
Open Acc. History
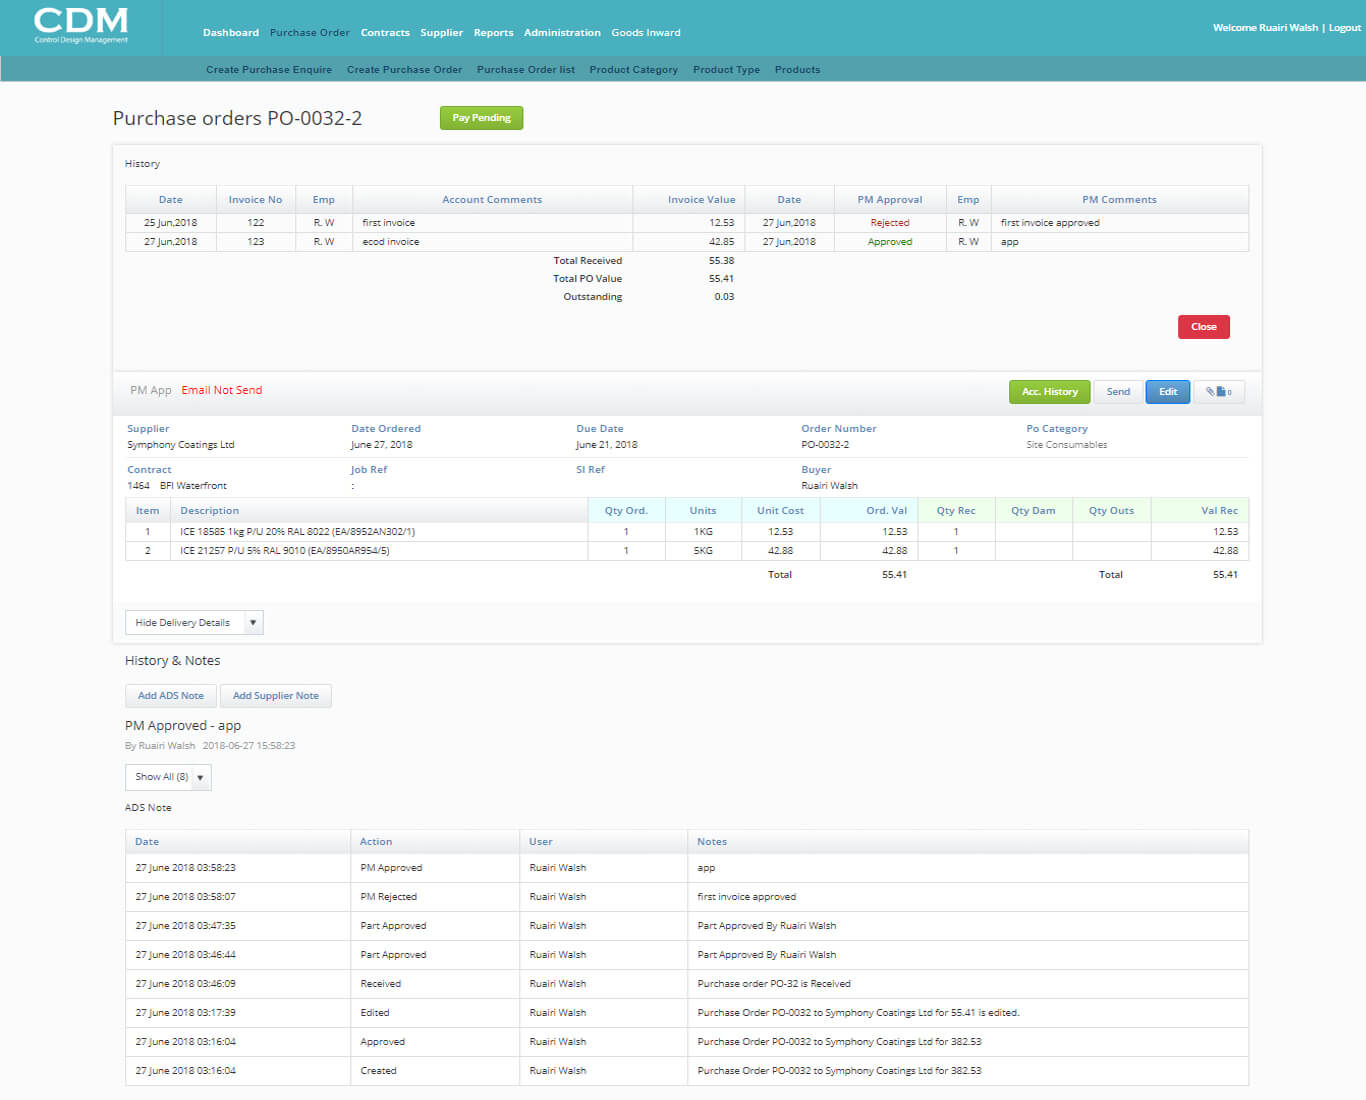click(1049, 392)
